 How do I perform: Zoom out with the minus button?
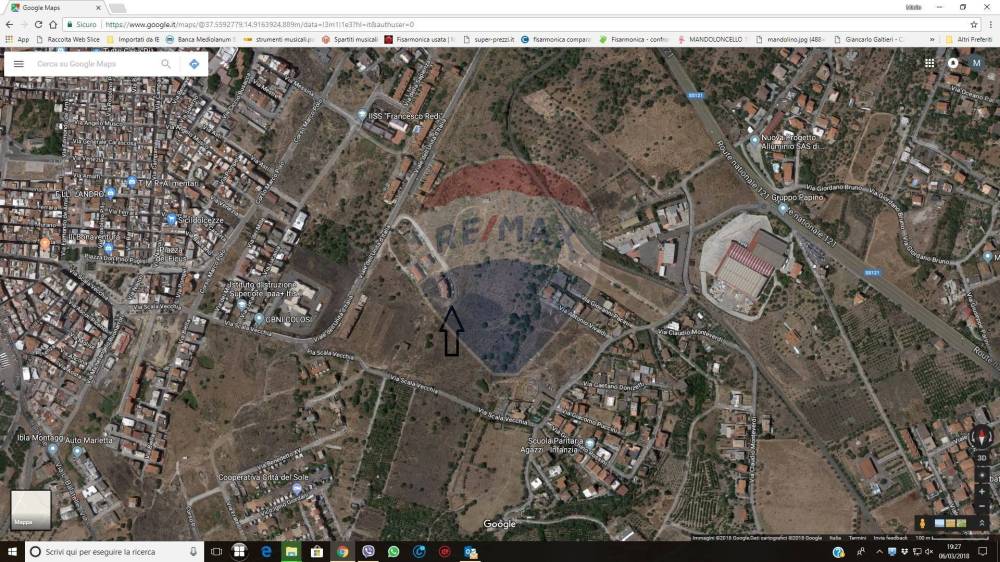pyautogui.click(x=982, y=506)
